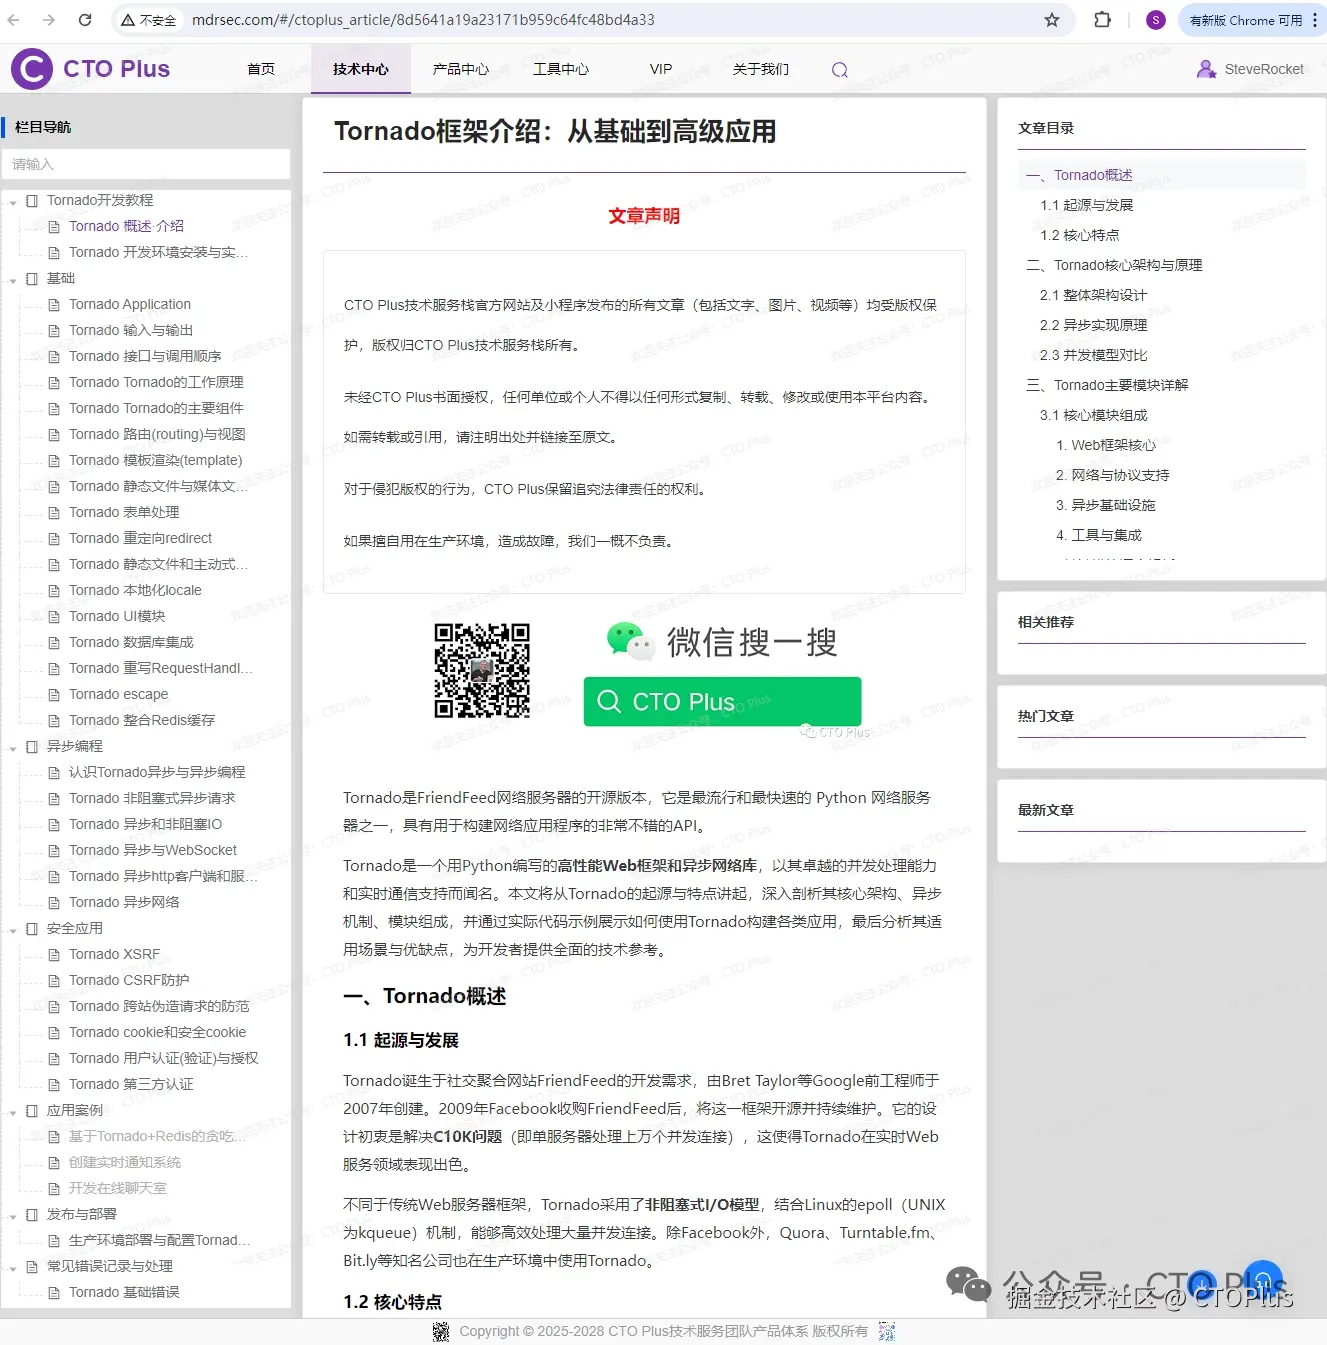Click the green CTO Plus search button
Viewport: 1327px width, 1345px height.
click(721, 701)
